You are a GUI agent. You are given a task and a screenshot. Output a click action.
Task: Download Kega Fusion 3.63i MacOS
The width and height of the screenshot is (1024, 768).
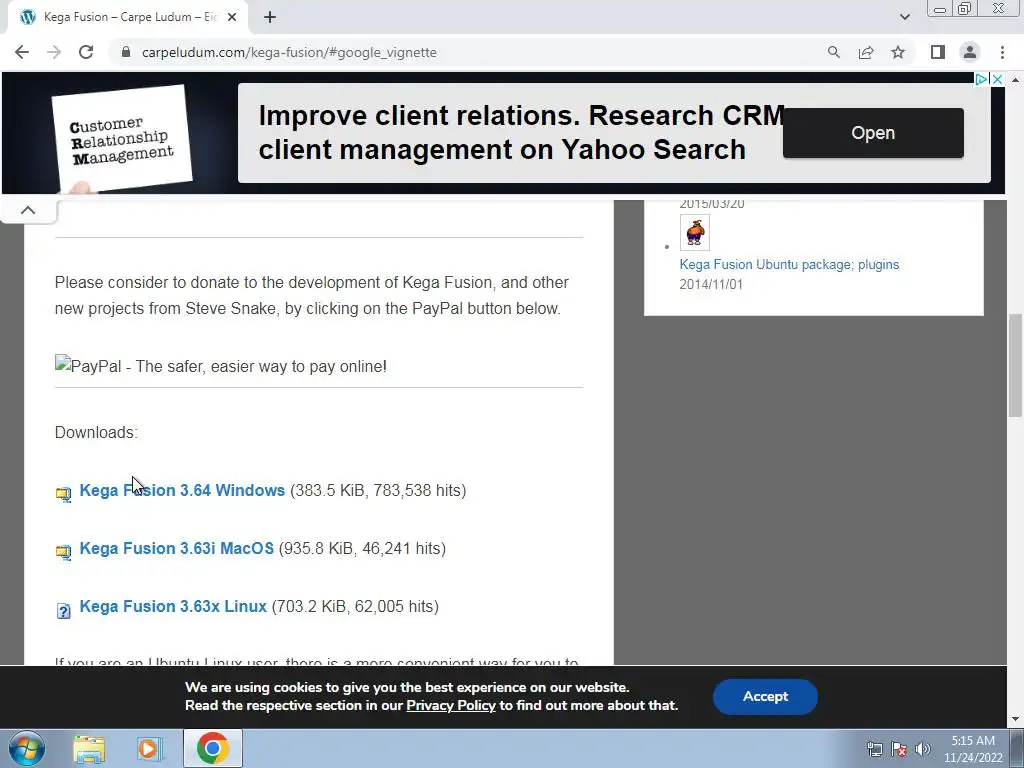coord(176,549)
